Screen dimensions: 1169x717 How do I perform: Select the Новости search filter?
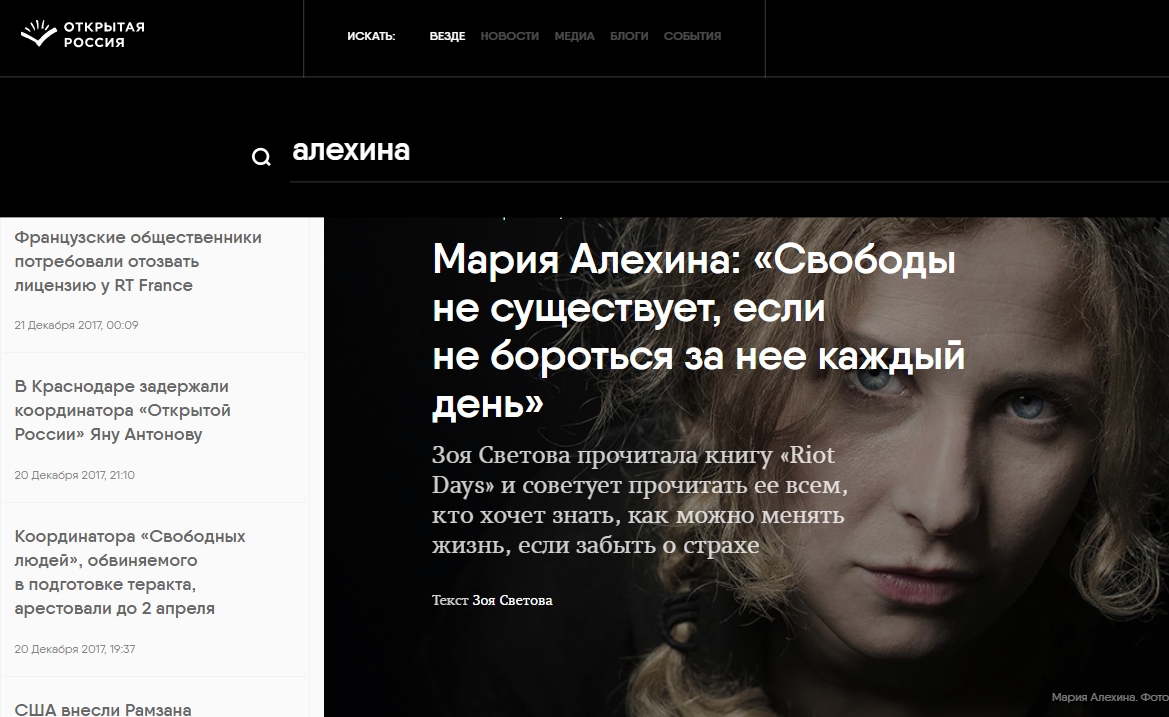[x=509, y=36]
